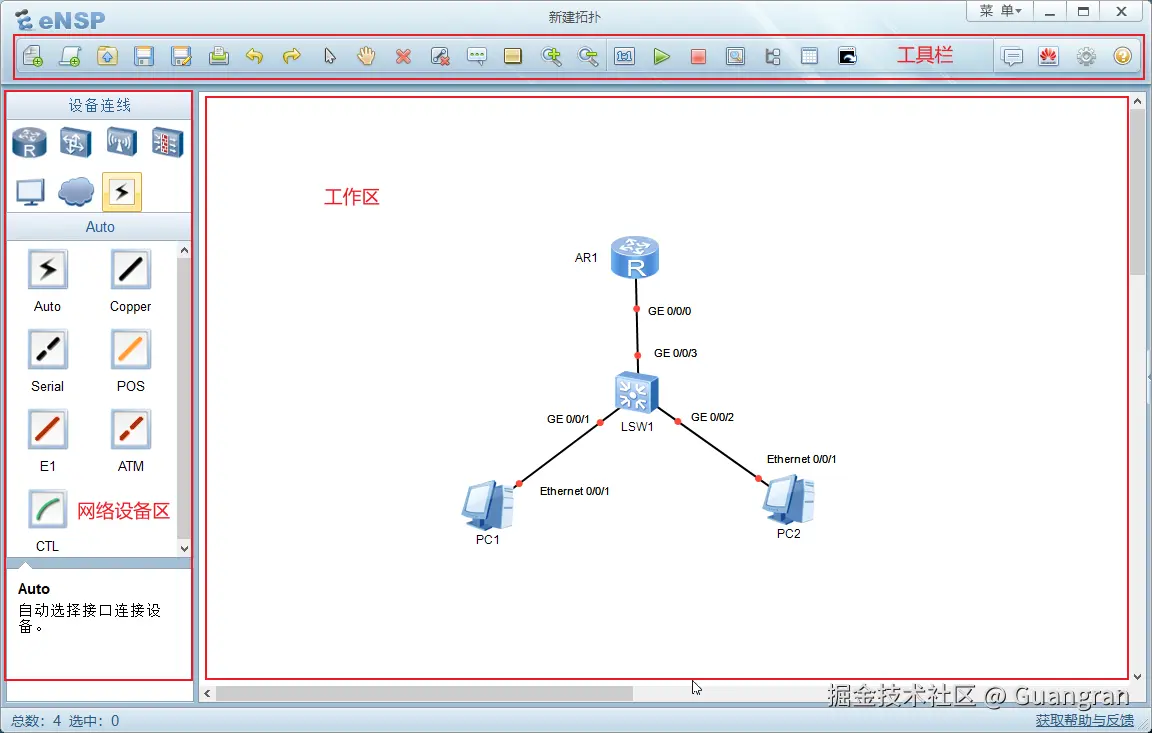This screenshot has width=1152, height=733.
Task: Zoom in on the workspace
Action: pos(551,56)
